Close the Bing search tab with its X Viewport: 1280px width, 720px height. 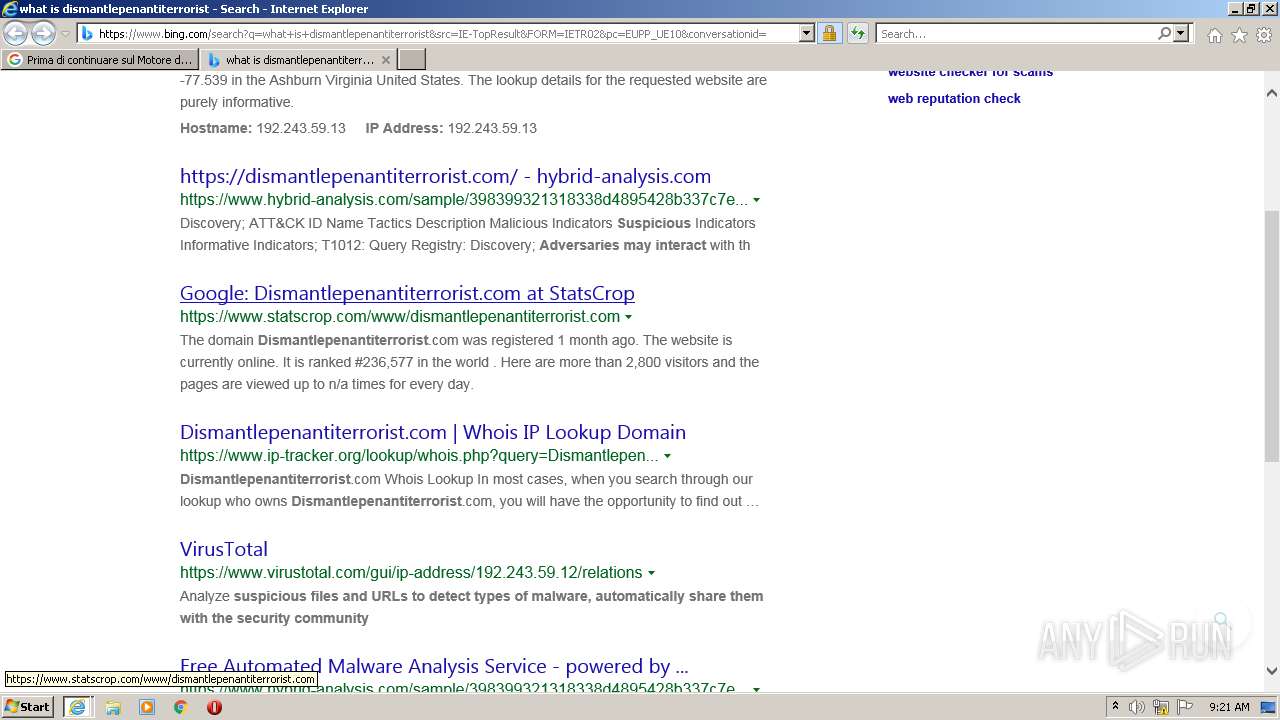click(385, 60)
